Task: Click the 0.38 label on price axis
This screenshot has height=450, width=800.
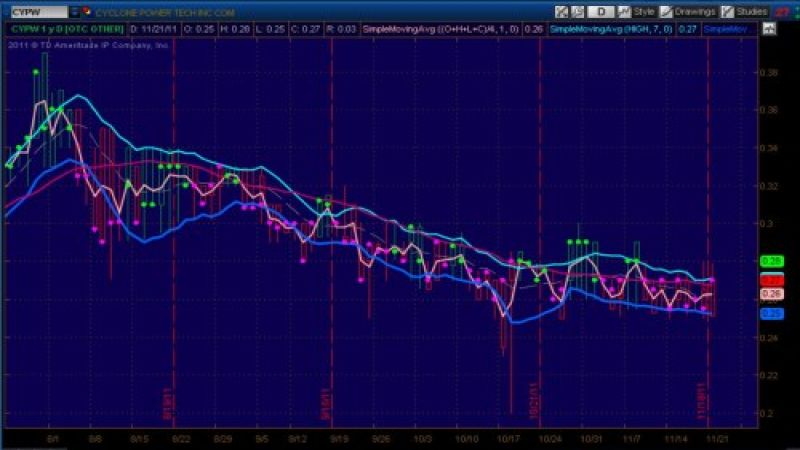Action: click(769, 72)
